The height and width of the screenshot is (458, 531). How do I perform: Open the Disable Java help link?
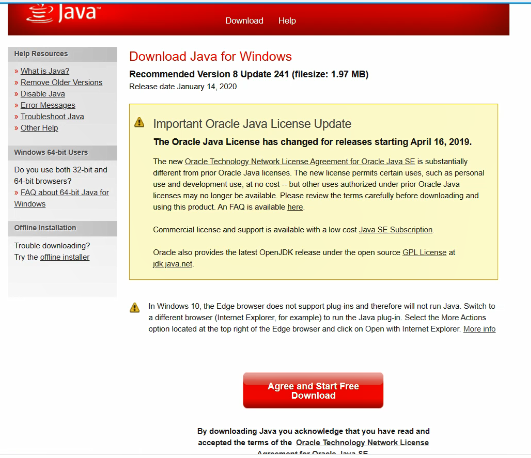(43, 94)
